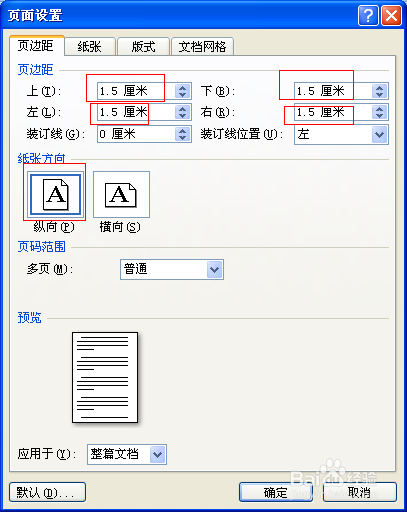Image resolution: width=407 pixels, height=512 pixels.
Task: Adjust the top margin spinner arrows
Action: pos(183,91)
